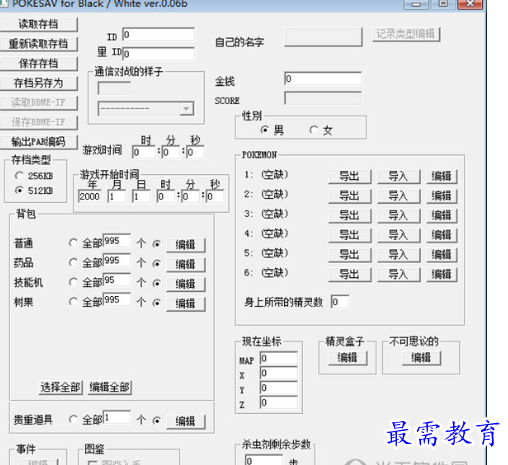Focus 杀虫剂剩余步数 steps field
Screen dimensions: 508x465
263,460
